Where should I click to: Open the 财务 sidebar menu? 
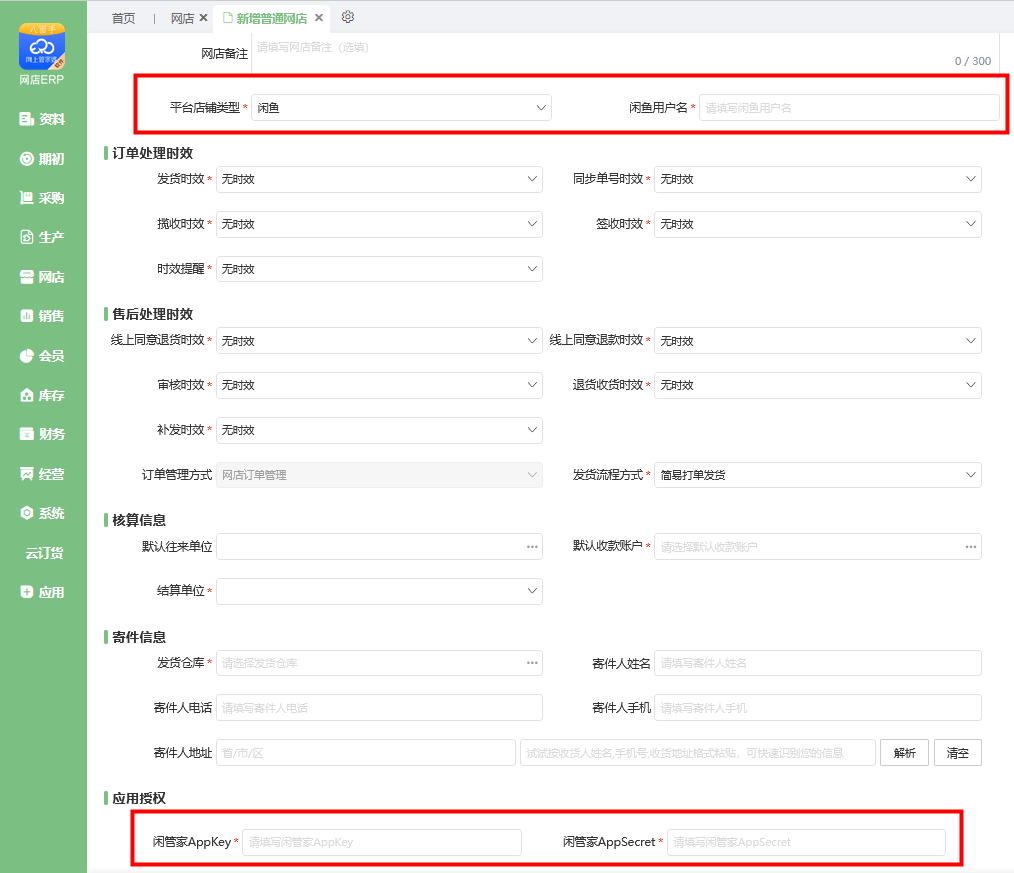pyautogui.click(x=43, y=434)
